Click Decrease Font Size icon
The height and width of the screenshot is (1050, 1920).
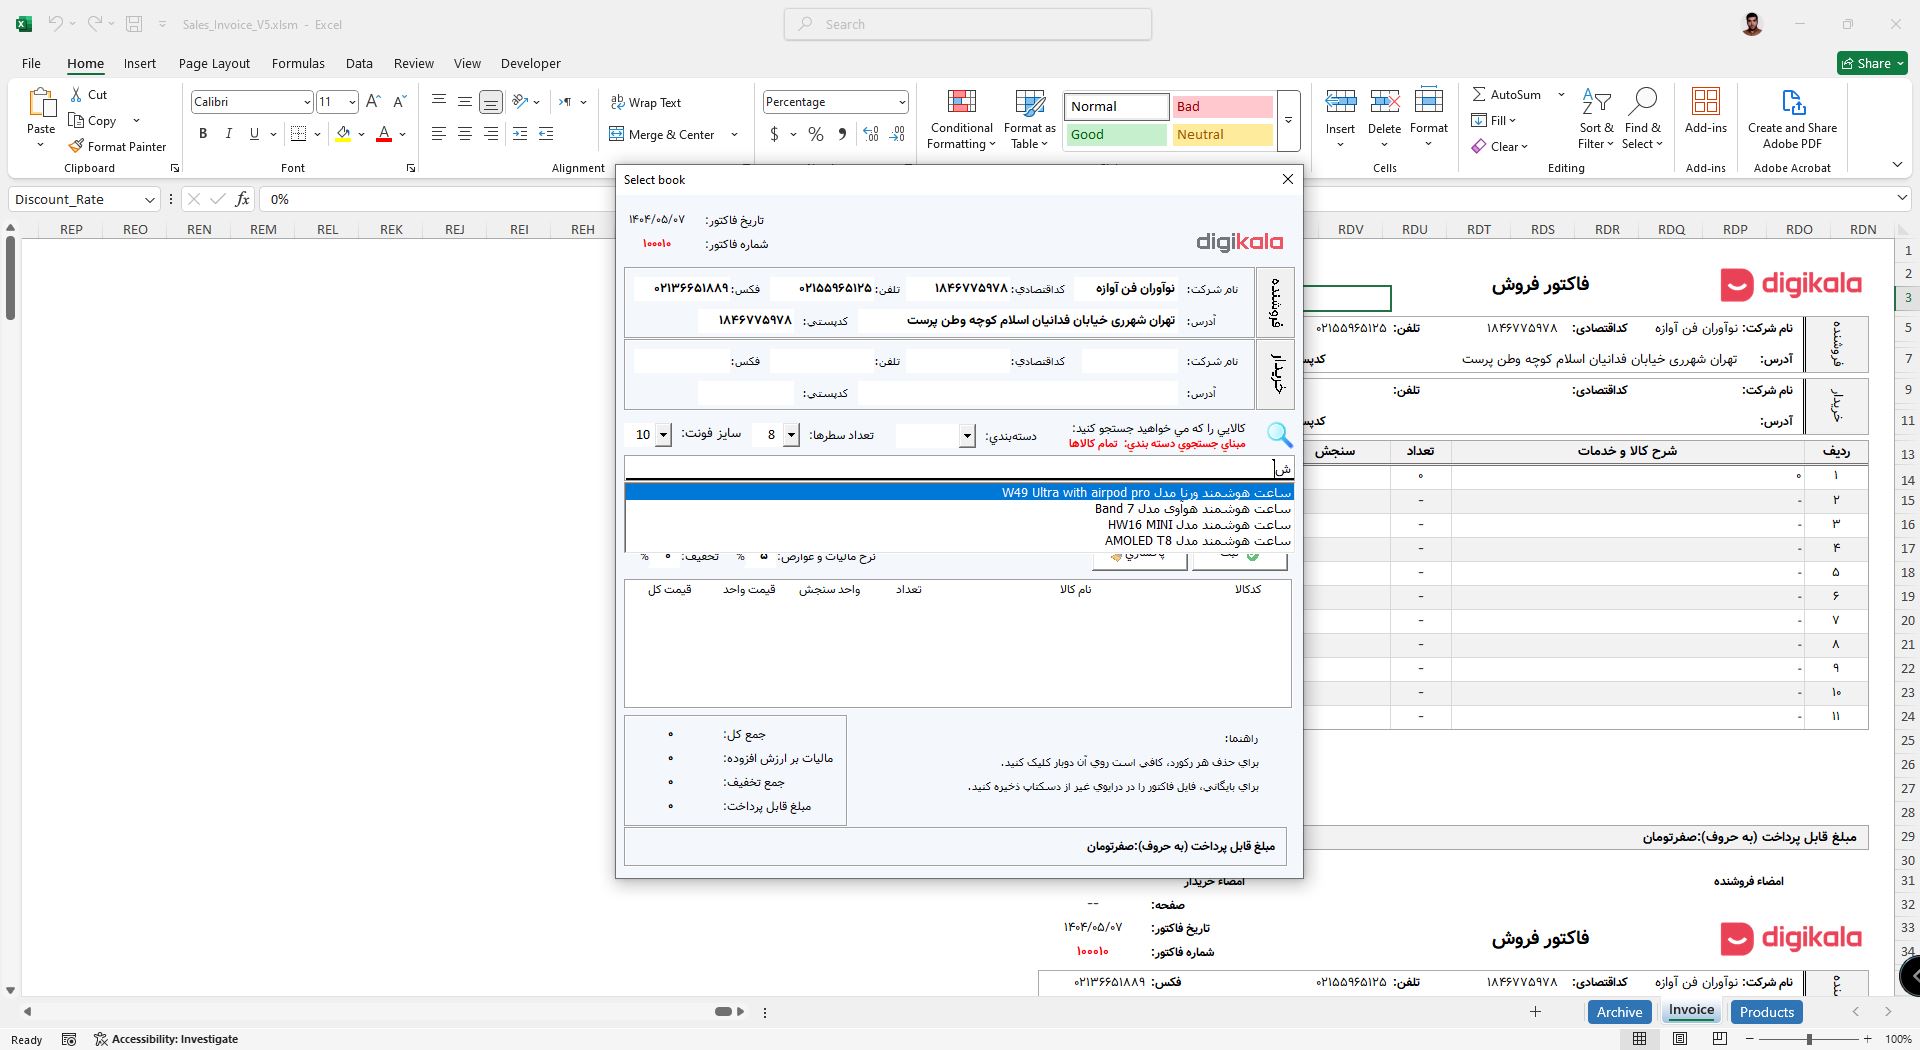399,101
